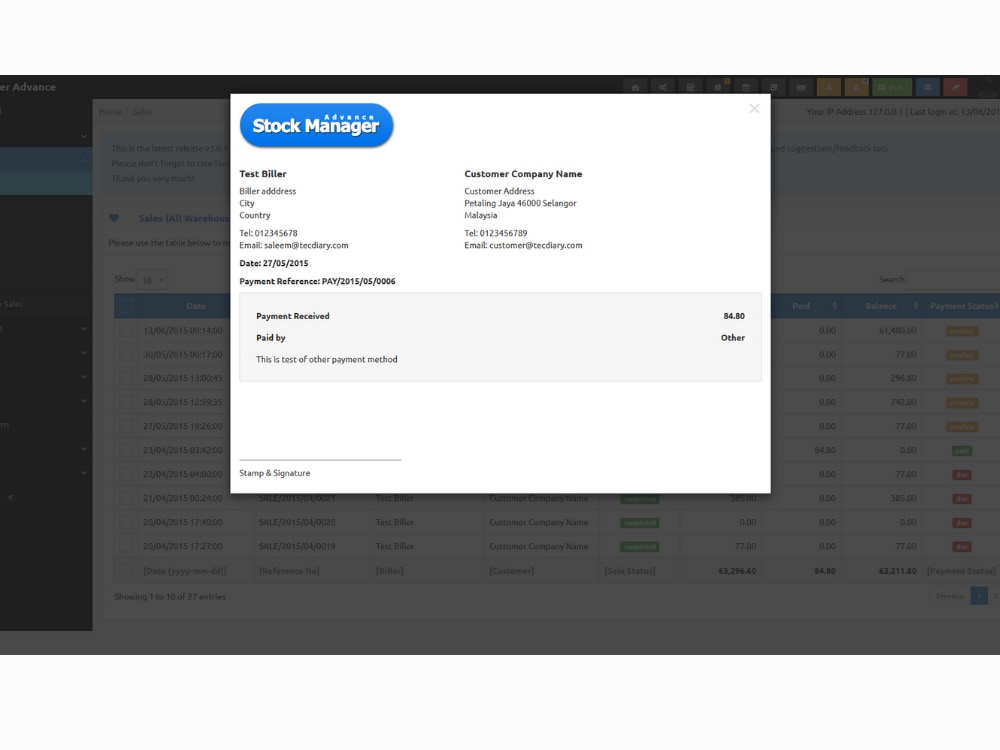Click the second yellow alert button with badge
Viewport: 1000px width, 750px height.
click(856, 87)
